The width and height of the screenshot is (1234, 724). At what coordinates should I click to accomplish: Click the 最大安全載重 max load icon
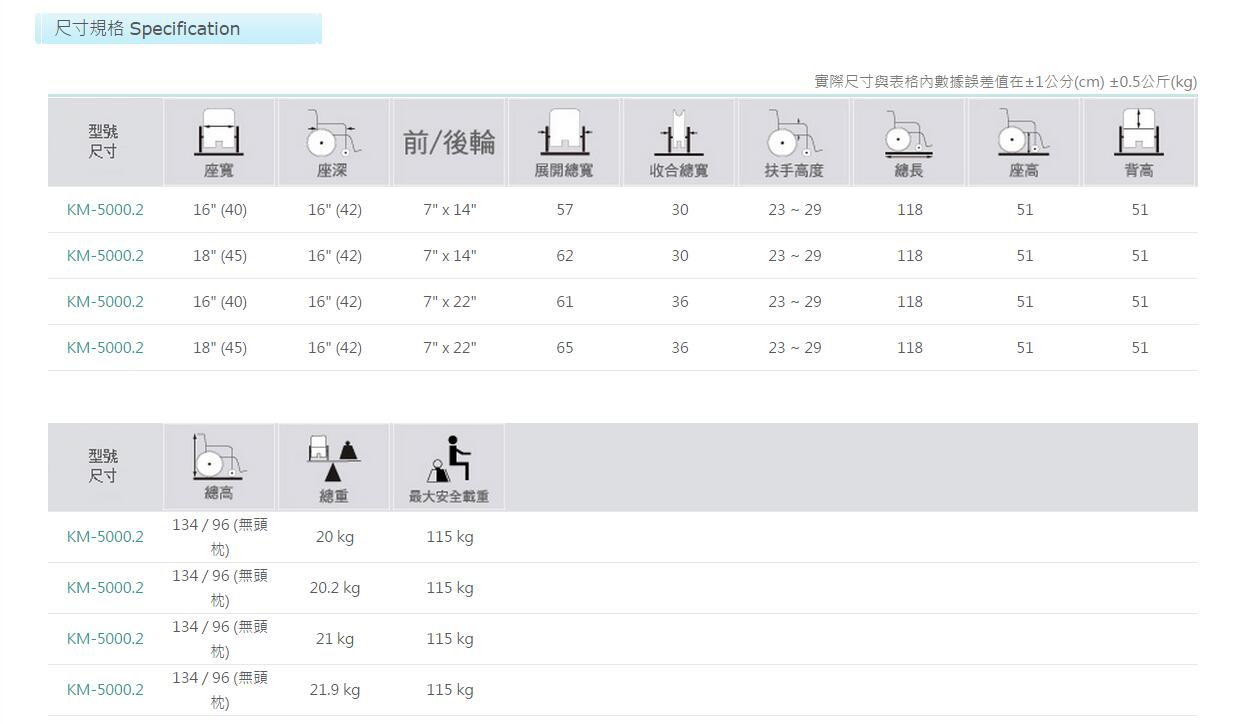point(449,460)
